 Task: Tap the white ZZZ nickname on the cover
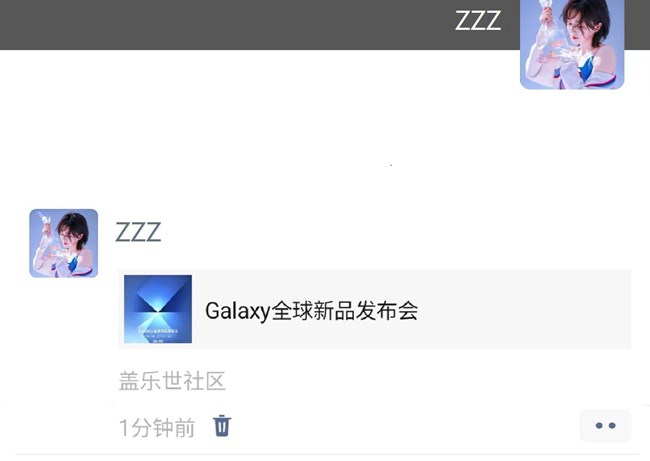(478, 21)
